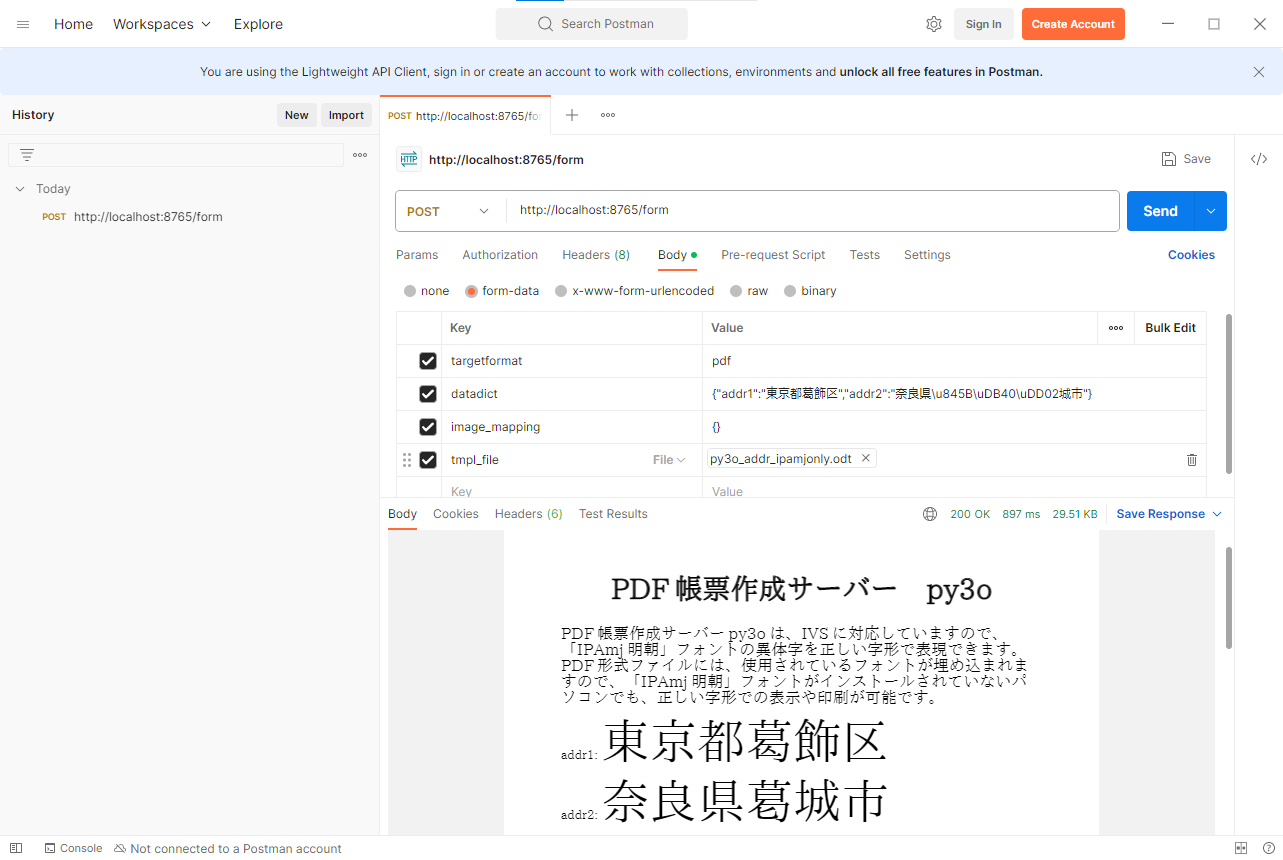Screen dimensions: 1283x860
Task: Select the raw body type
Action: click(x=736, y=291)
